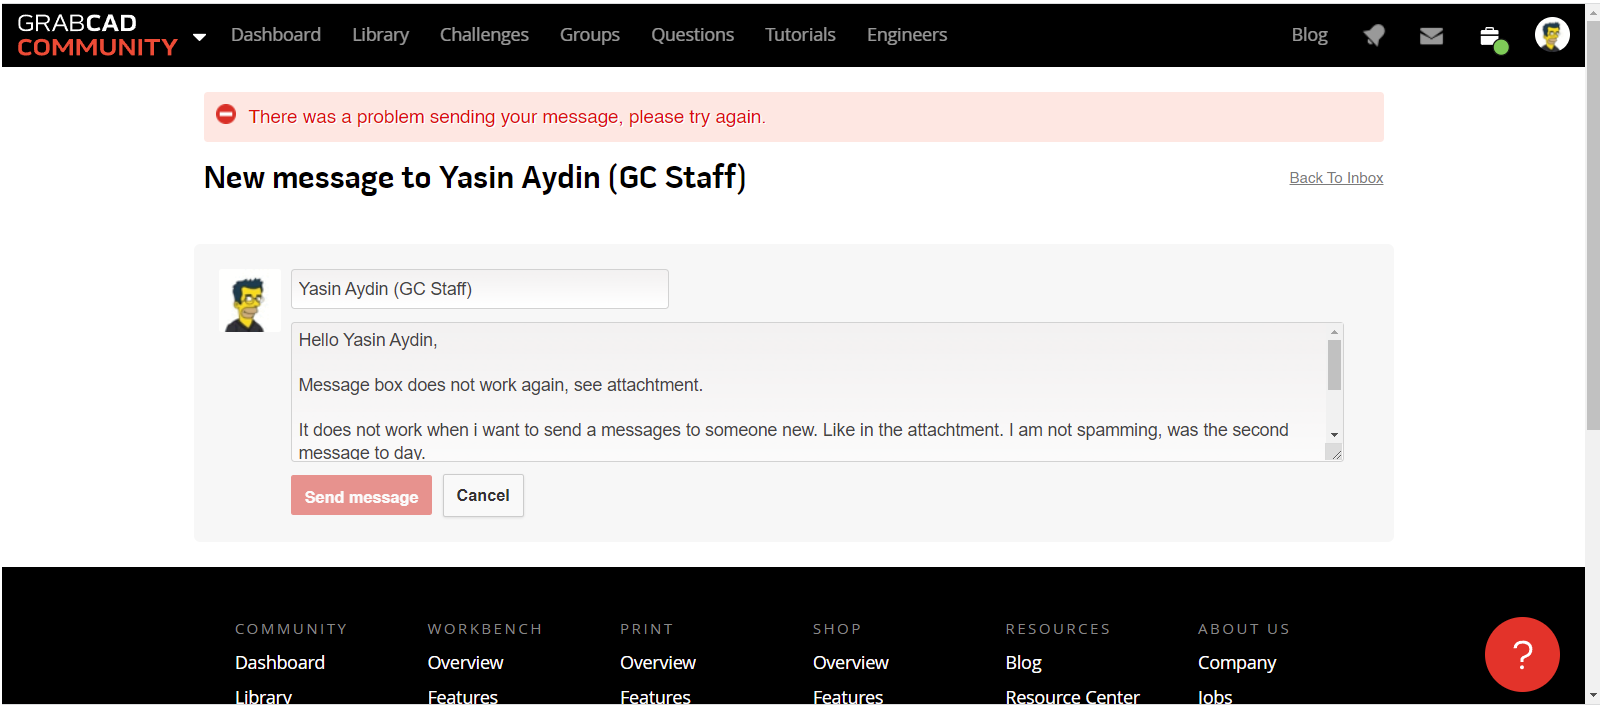Click the red help question mark button

tap(1522, 655)
